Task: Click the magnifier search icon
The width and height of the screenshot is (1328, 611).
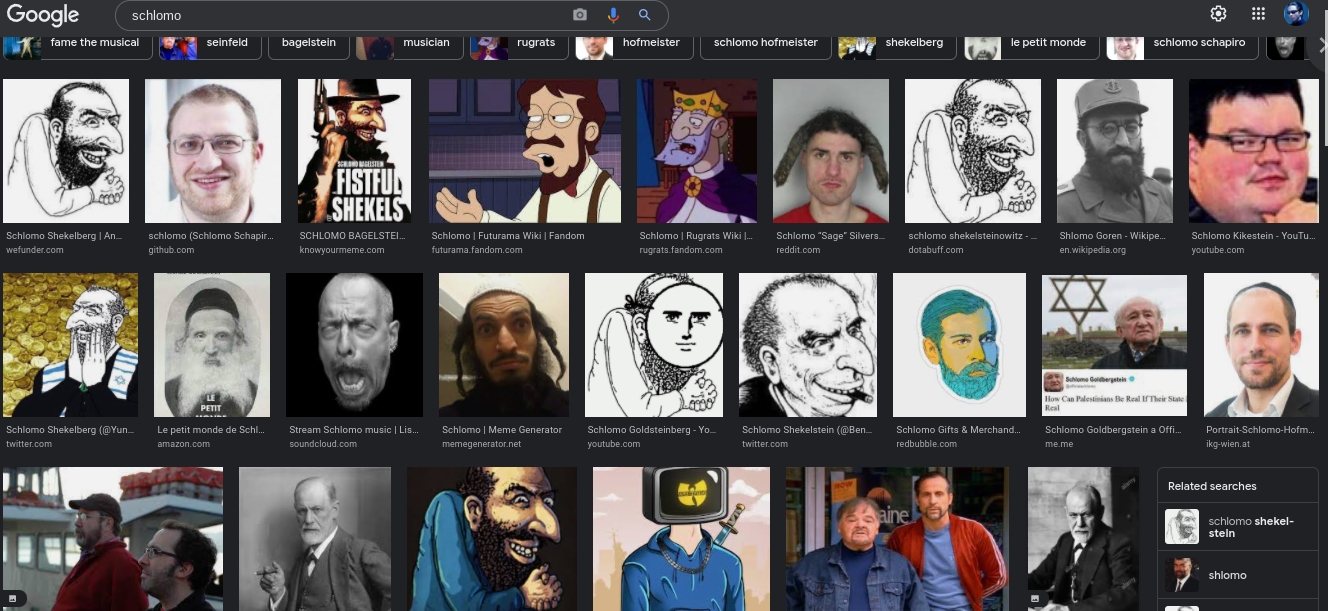Action: [x=644, y=15]
